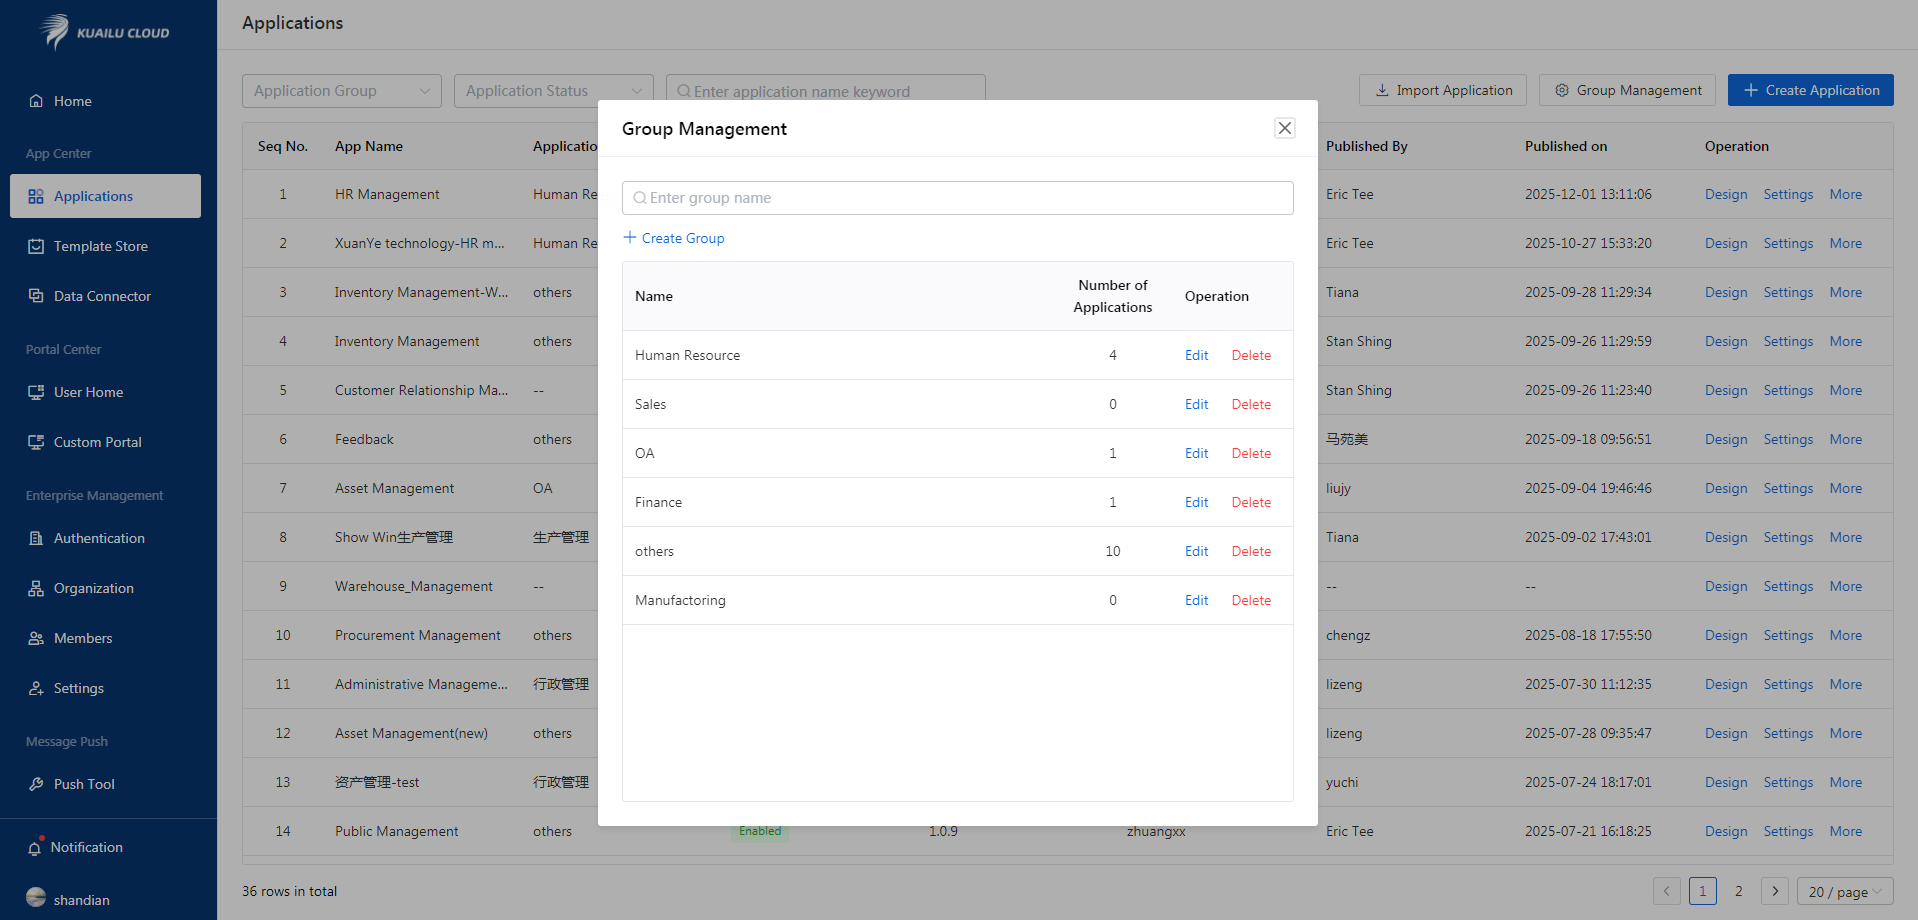Select Custom Portal menu item
This screenshot has height=920, width=1918.
click(97, 442)
